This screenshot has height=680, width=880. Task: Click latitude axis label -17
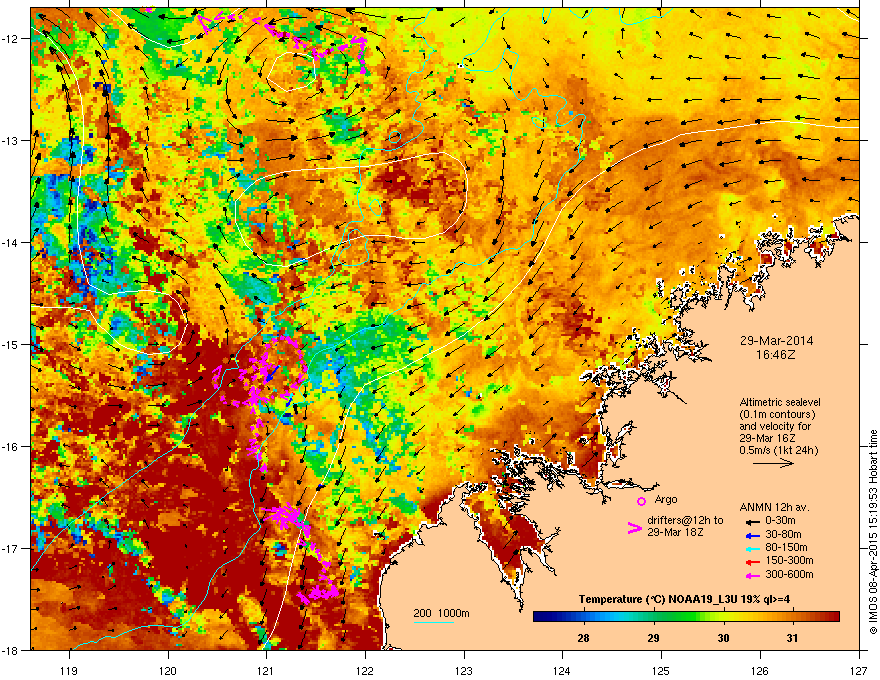[10, 548]
